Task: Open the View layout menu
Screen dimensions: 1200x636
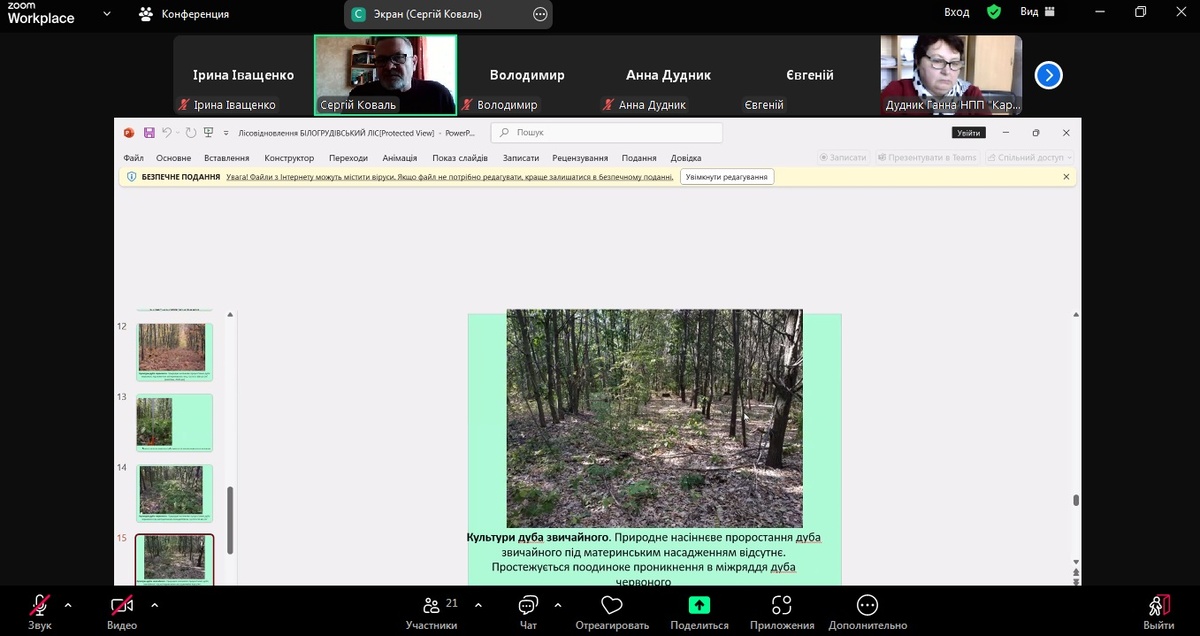Action: coord(1037,12)
